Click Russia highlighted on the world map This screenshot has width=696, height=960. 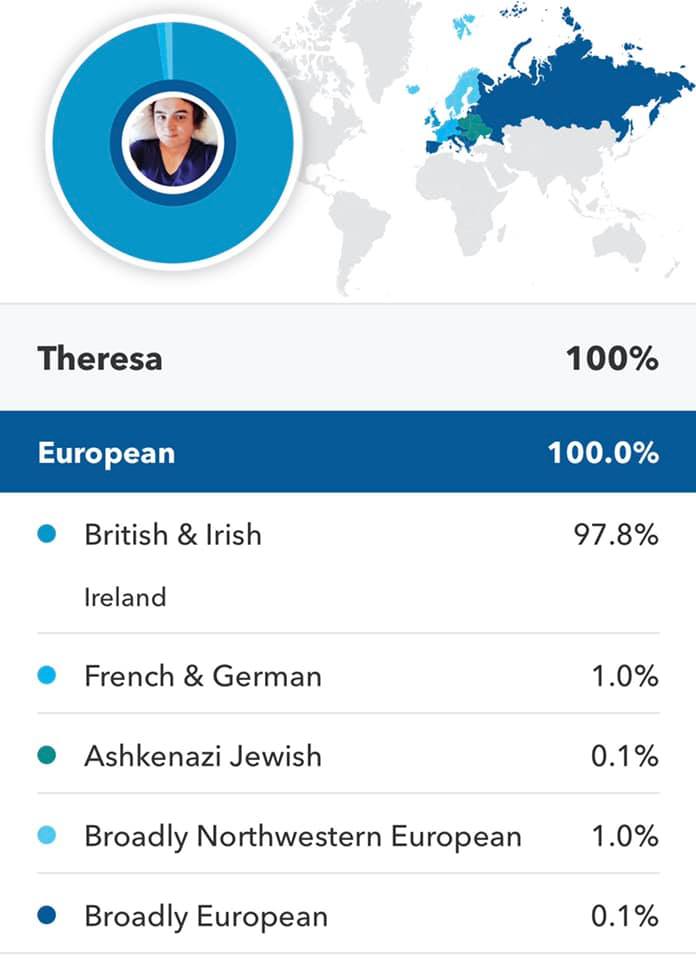point(570,90)
